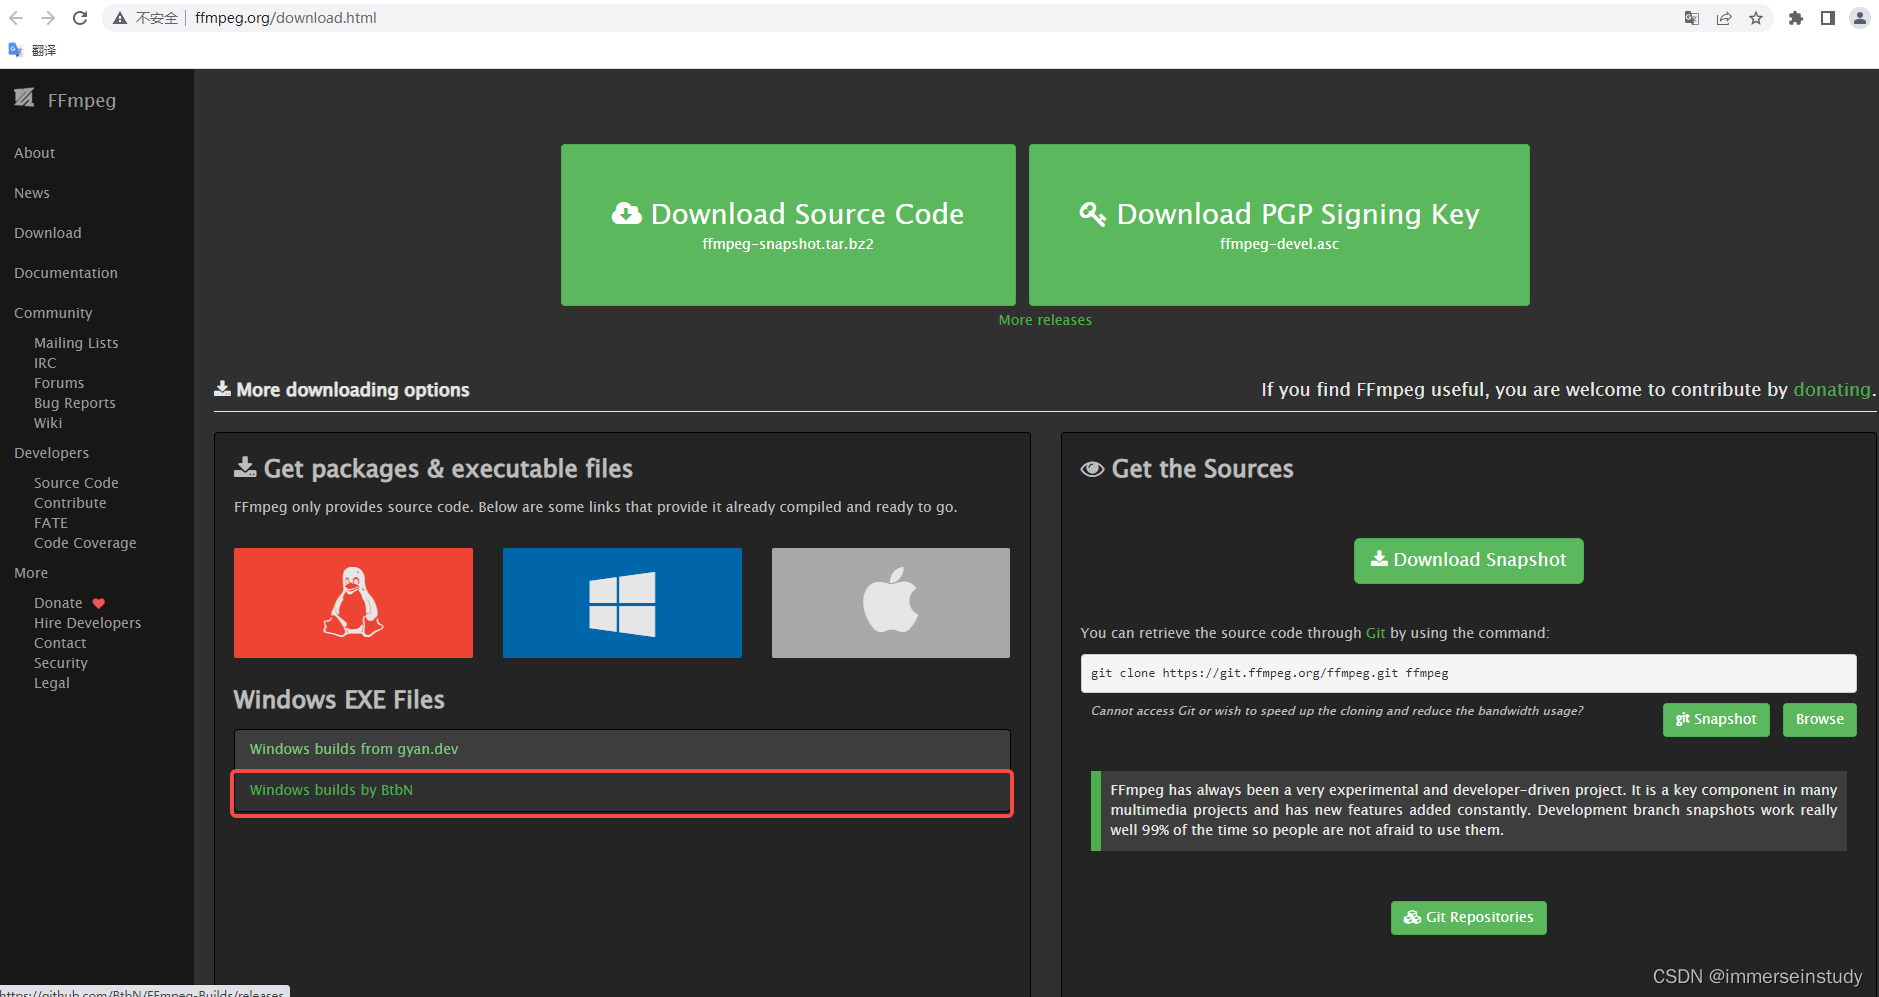Open Windows builds by BtbN
The width and height of the screenshot is (1879, 997).
tap(331, 790)
